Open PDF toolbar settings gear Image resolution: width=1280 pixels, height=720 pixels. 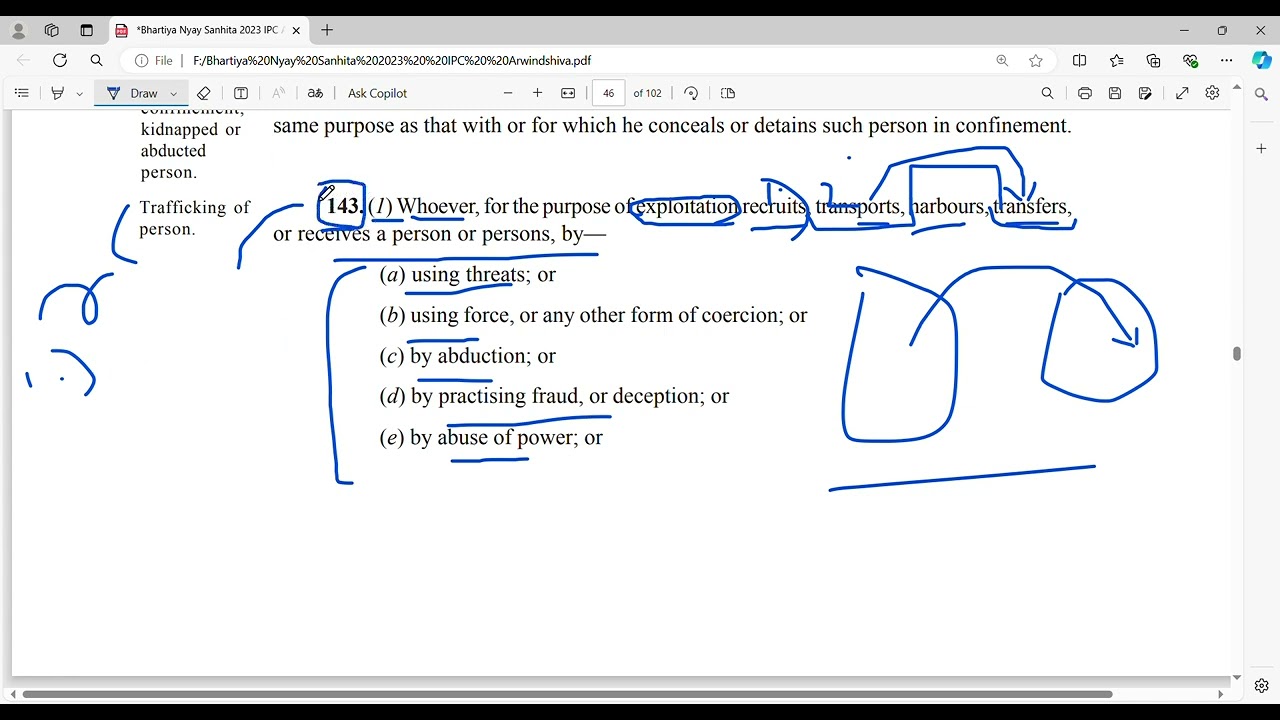(1212, 93)
